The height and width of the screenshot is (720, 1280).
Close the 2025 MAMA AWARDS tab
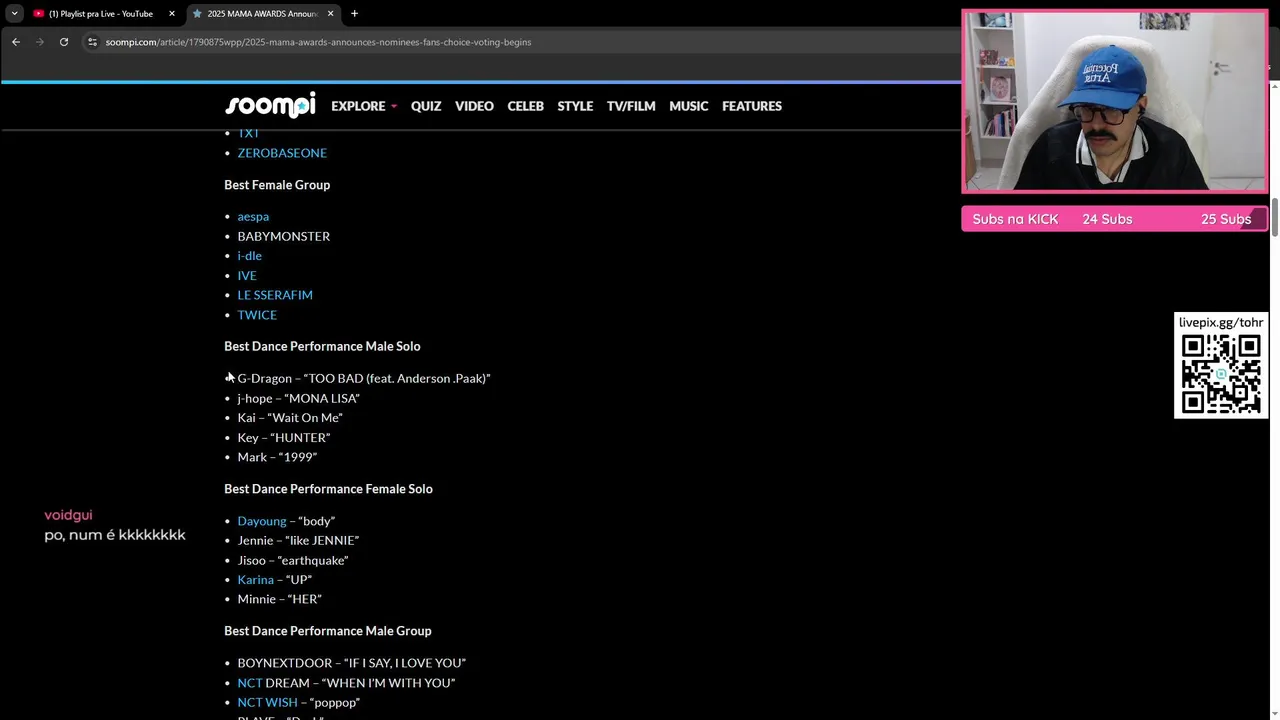331,13
